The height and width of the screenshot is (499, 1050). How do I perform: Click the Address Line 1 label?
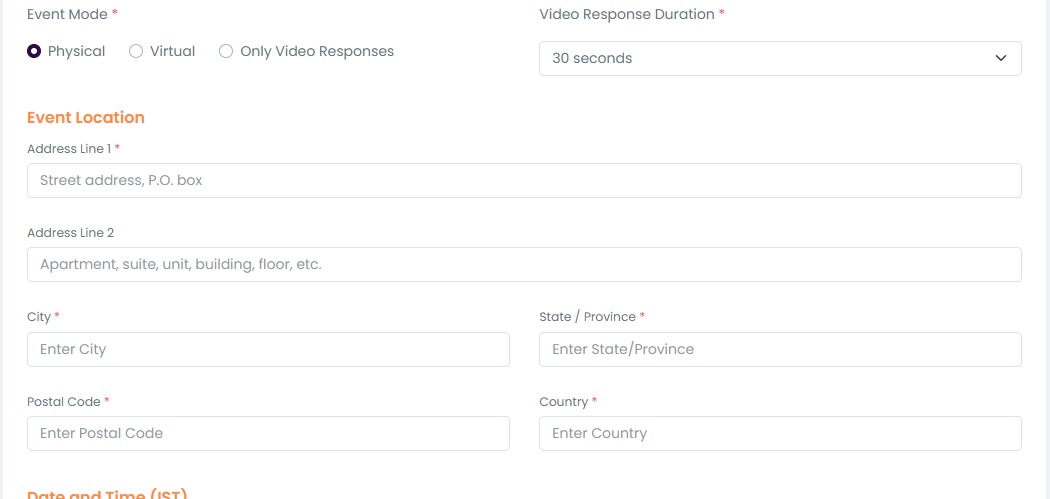69,149
